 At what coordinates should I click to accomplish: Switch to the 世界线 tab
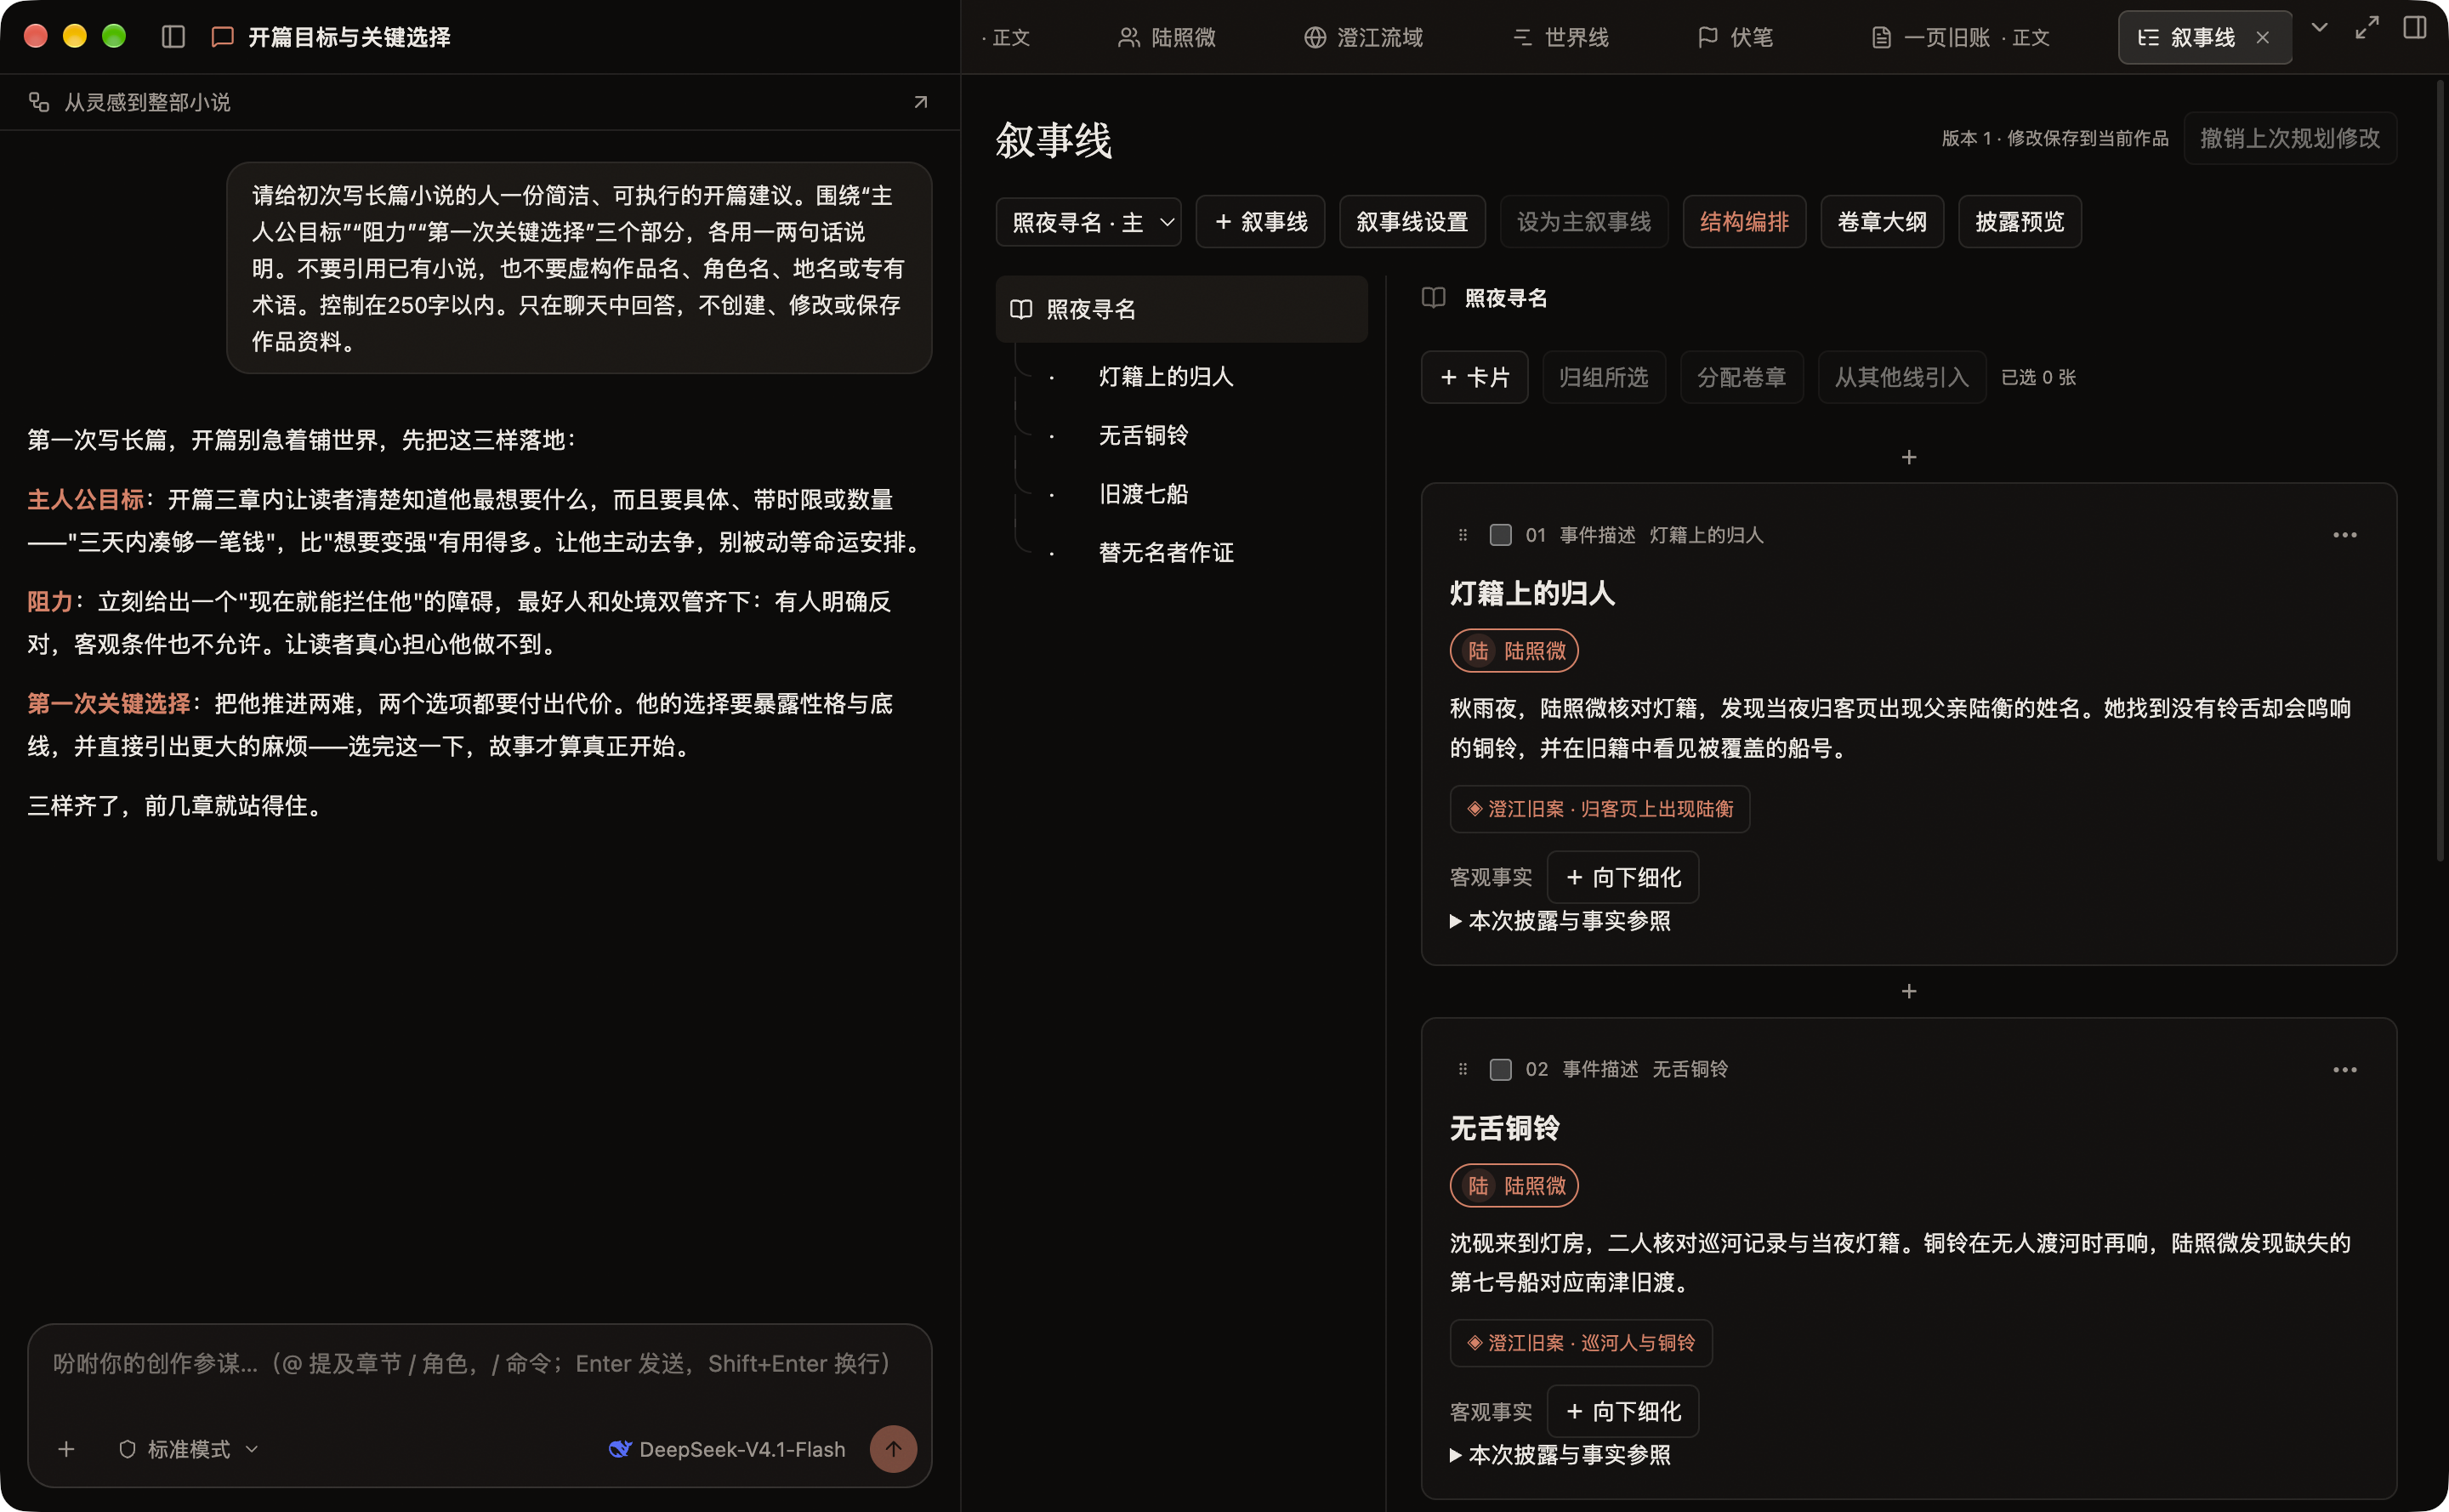(1561, 38)
